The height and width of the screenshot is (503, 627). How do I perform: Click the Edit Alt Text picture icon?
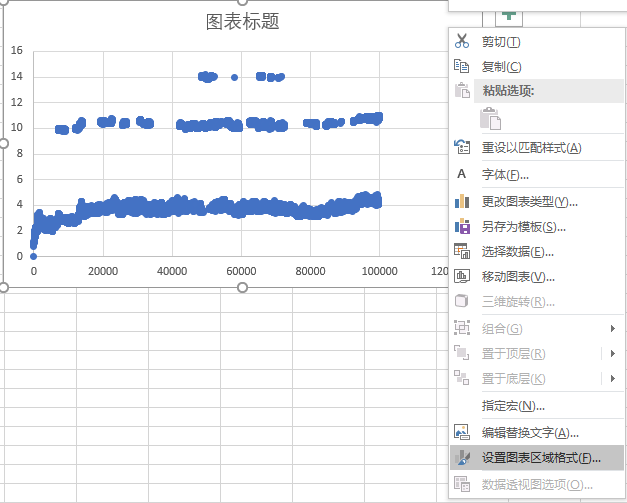pyautogui.click(x=462, y=432)
